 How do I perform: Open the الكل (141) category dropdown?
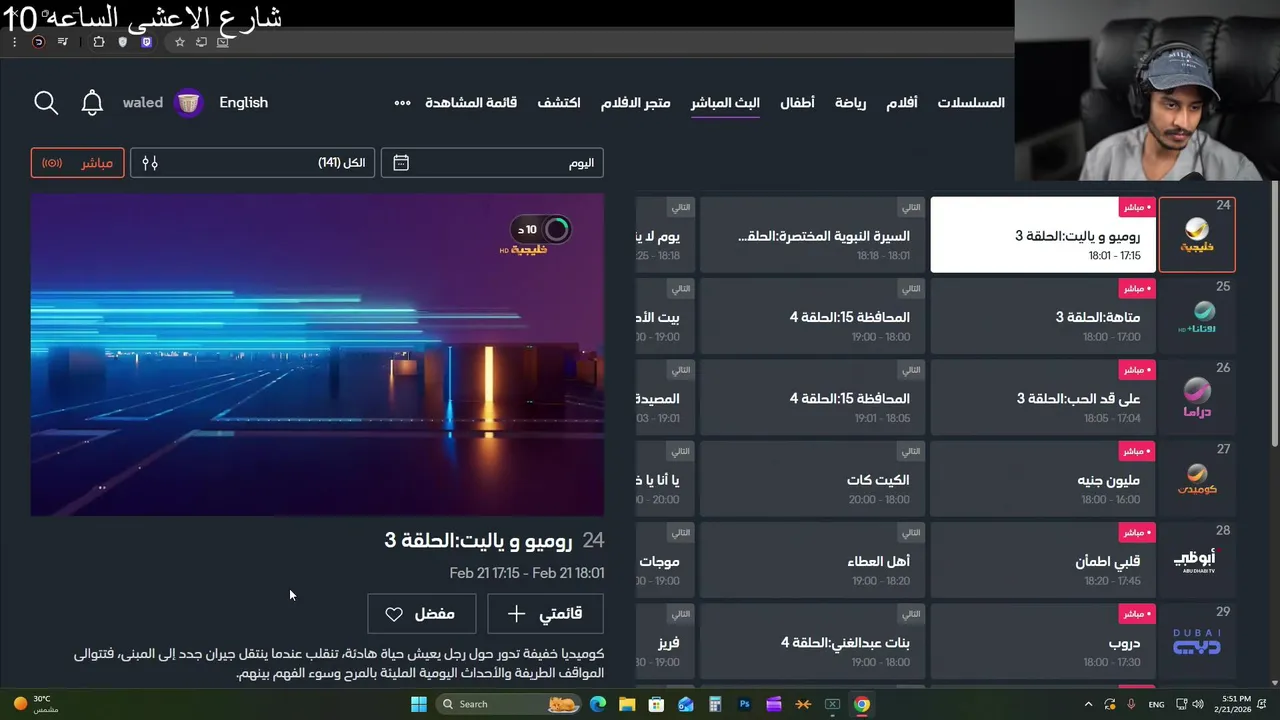[x=253, y=163]
